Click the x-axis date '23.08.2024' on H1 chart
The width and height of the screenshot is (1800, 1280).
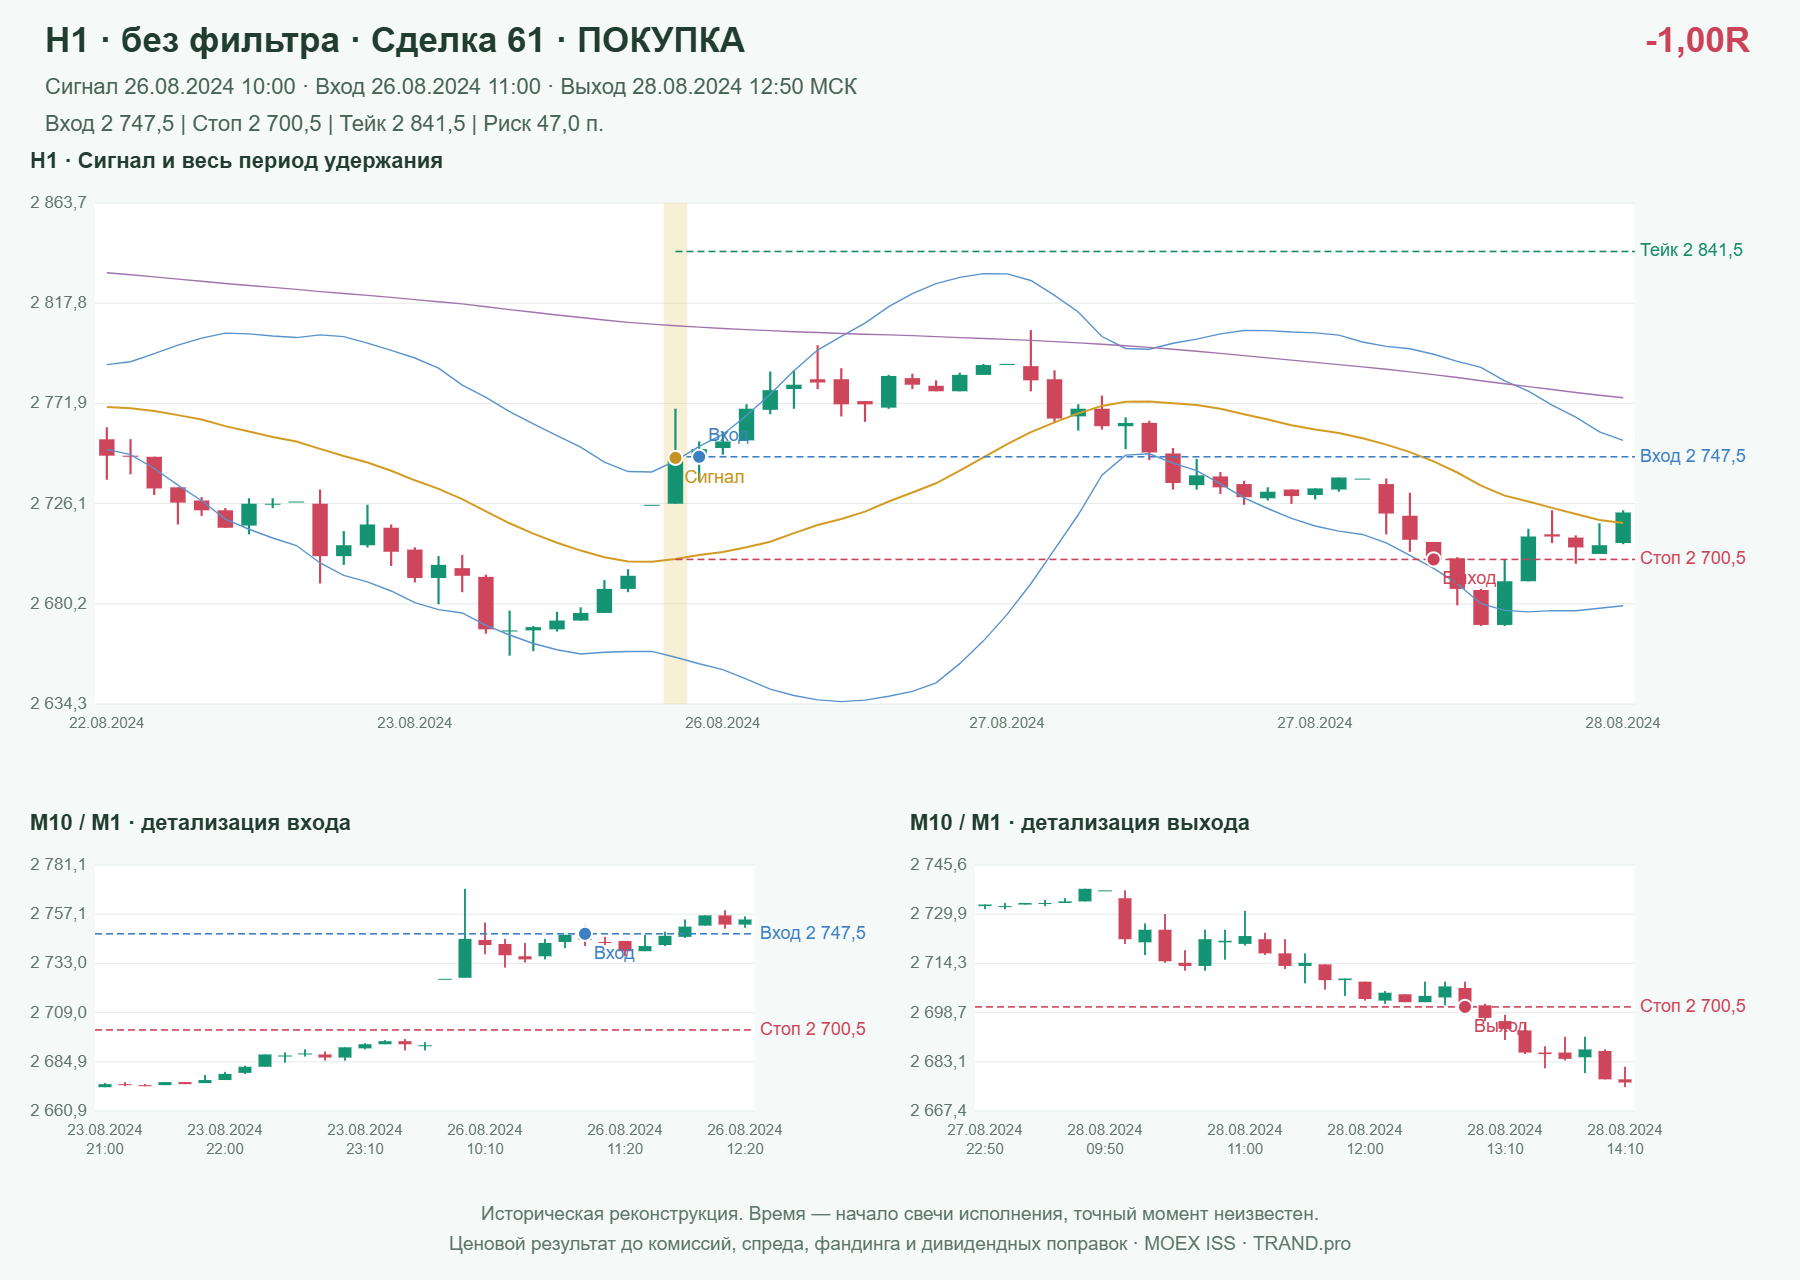pyautogui.click(x=414, y=723)
